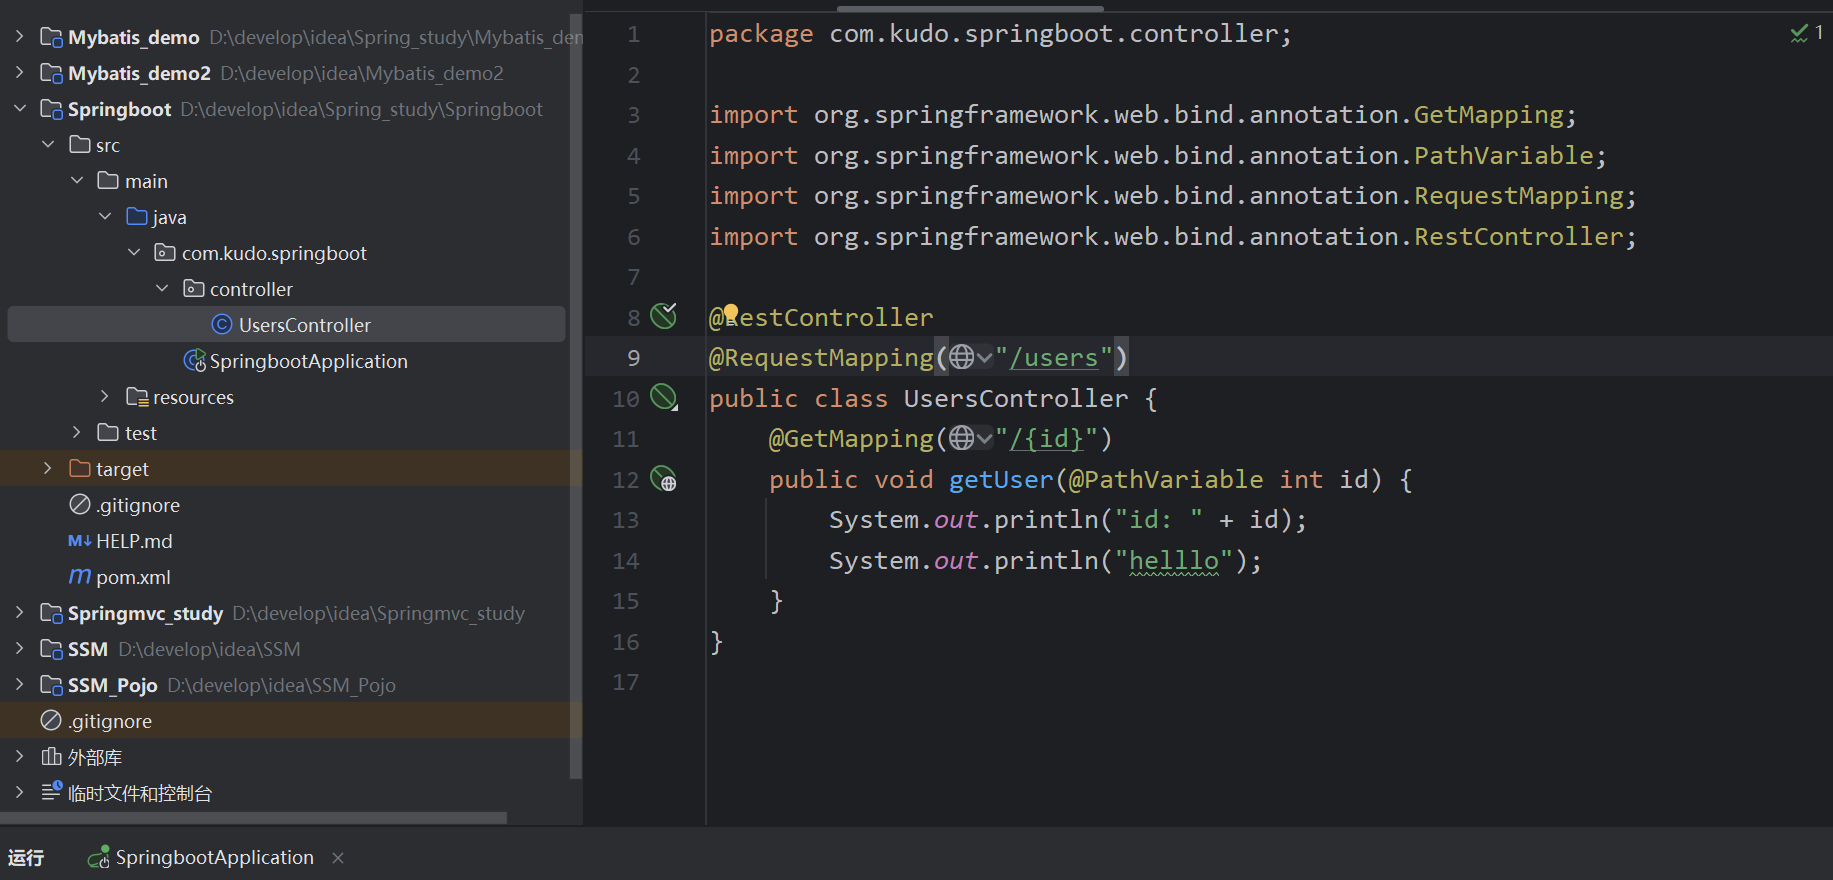Click the gutter bean icon on line 8
This screenshot has width=1833, height=880.
664,316
